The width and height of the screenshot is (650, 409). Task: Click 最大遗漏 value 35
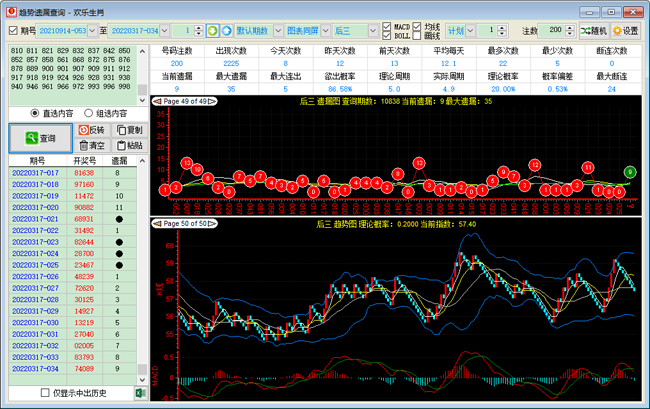click(x=231, y=89)
